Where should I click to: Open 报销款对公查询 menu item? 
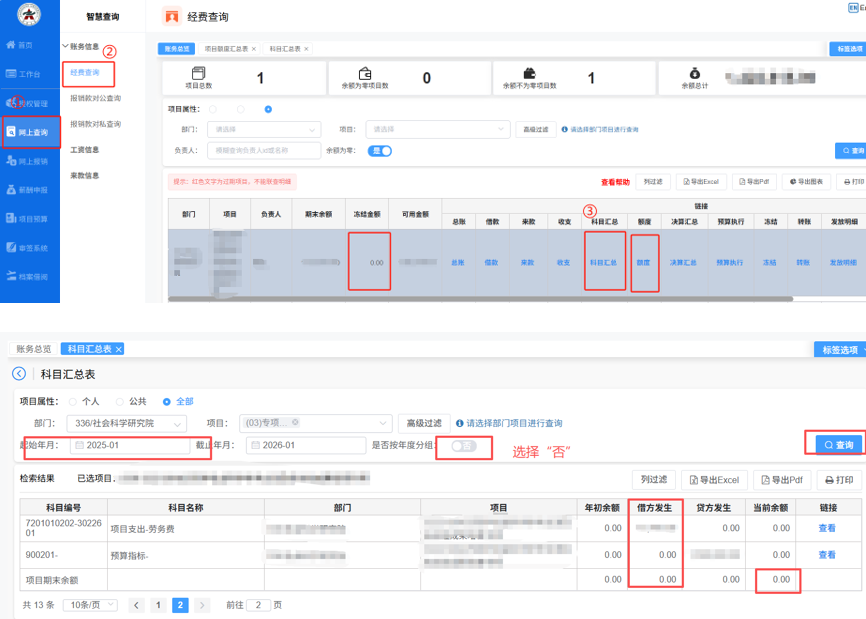pyautogui.click(x=95, y=99)
